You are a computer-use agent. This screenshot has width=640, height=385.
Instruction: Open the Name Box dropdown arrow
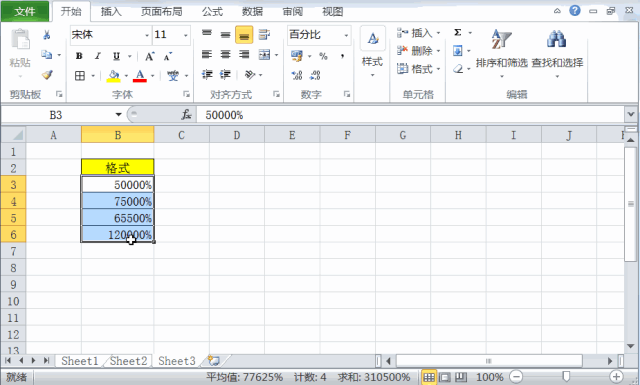tap(118, 115)
